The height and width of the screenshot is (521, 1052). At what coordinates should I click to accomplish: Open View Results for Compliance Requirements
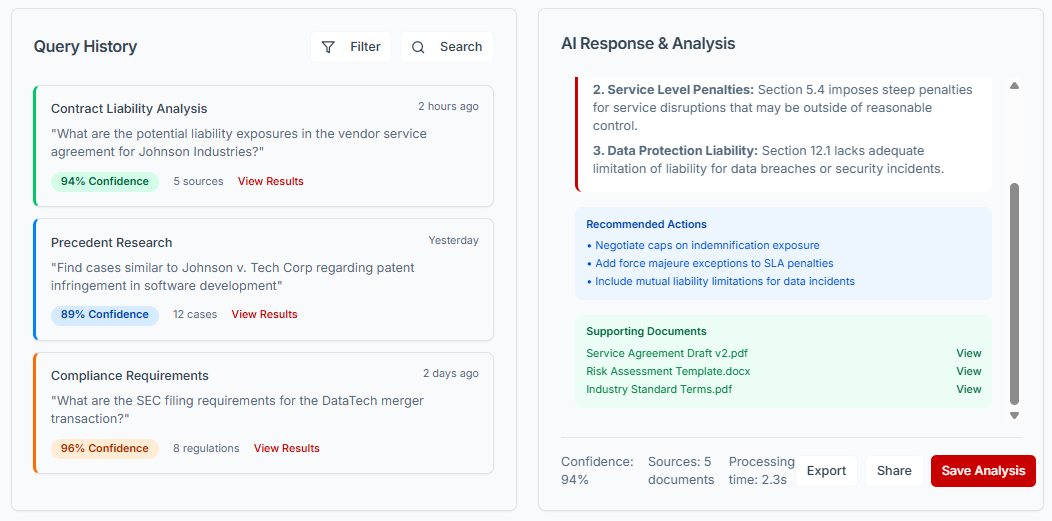tap(286, 449)
